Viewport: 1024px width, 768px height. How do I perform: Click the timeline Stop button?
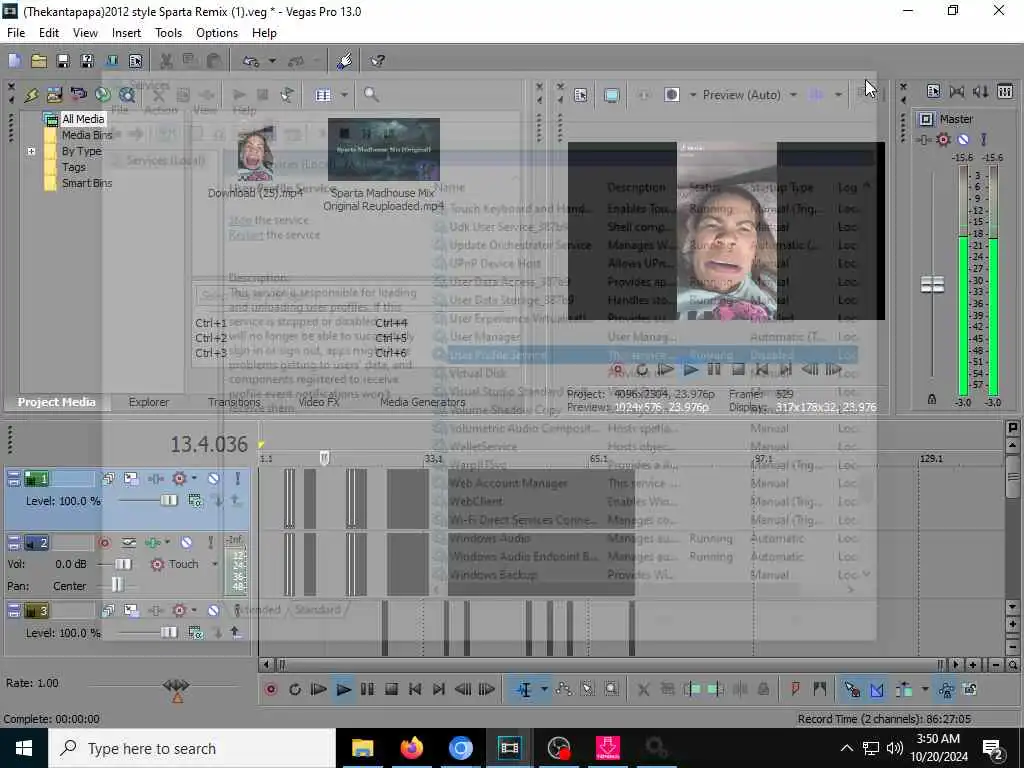391,690
